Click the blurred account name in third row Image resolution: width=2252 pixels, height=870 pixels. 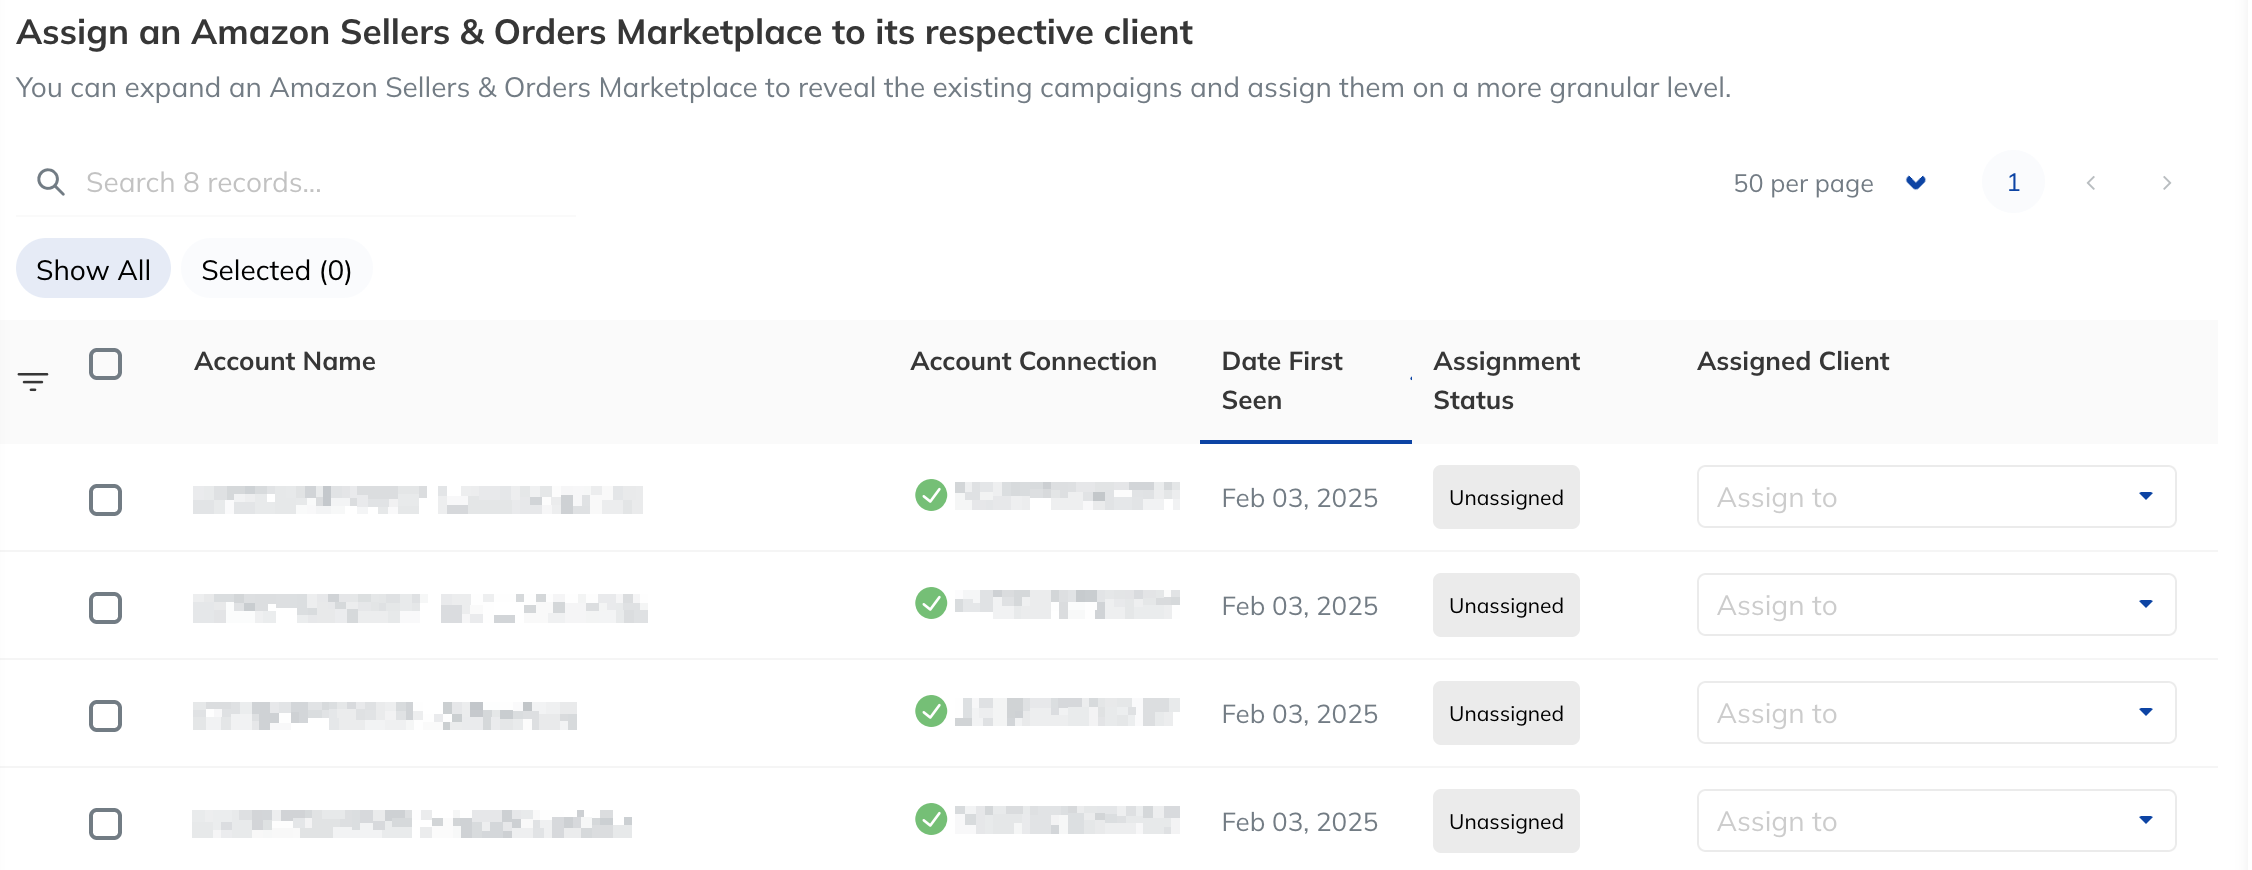pos(385,715)
